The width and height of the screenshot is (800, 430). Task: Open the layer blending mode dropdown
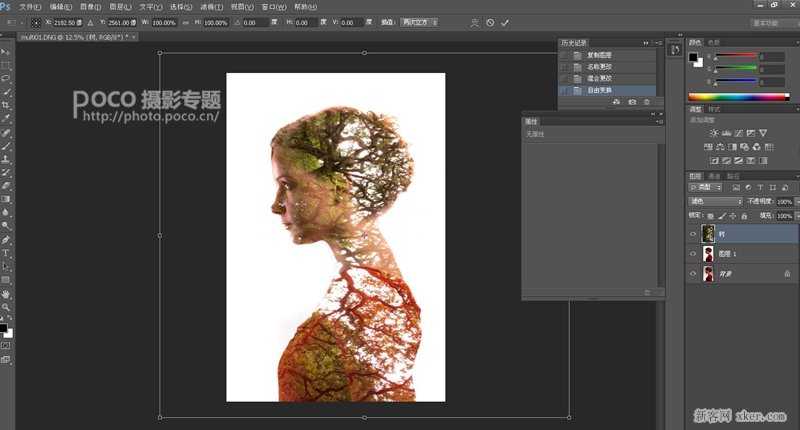point(716,201)
